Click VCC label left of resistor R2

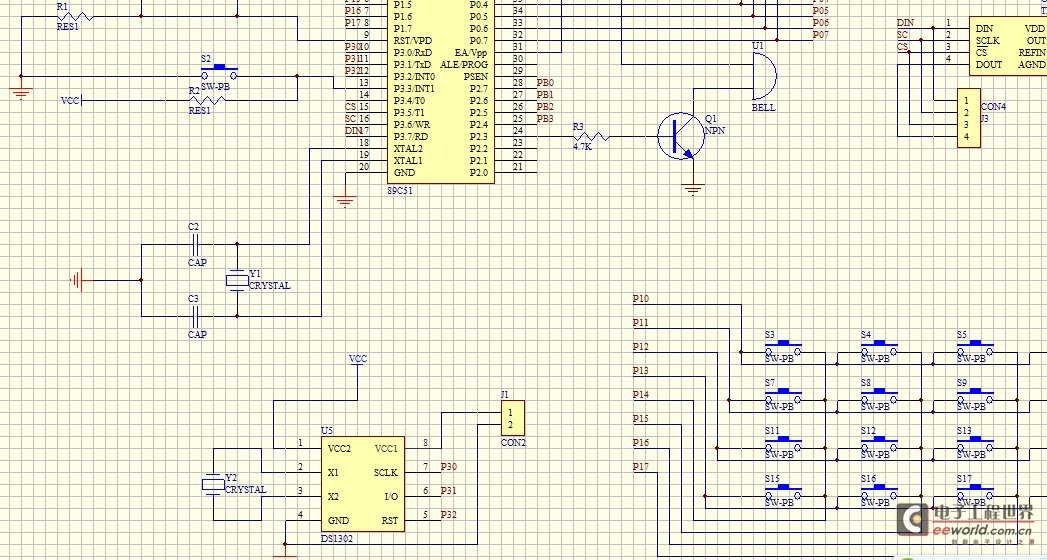coord(70,101)
